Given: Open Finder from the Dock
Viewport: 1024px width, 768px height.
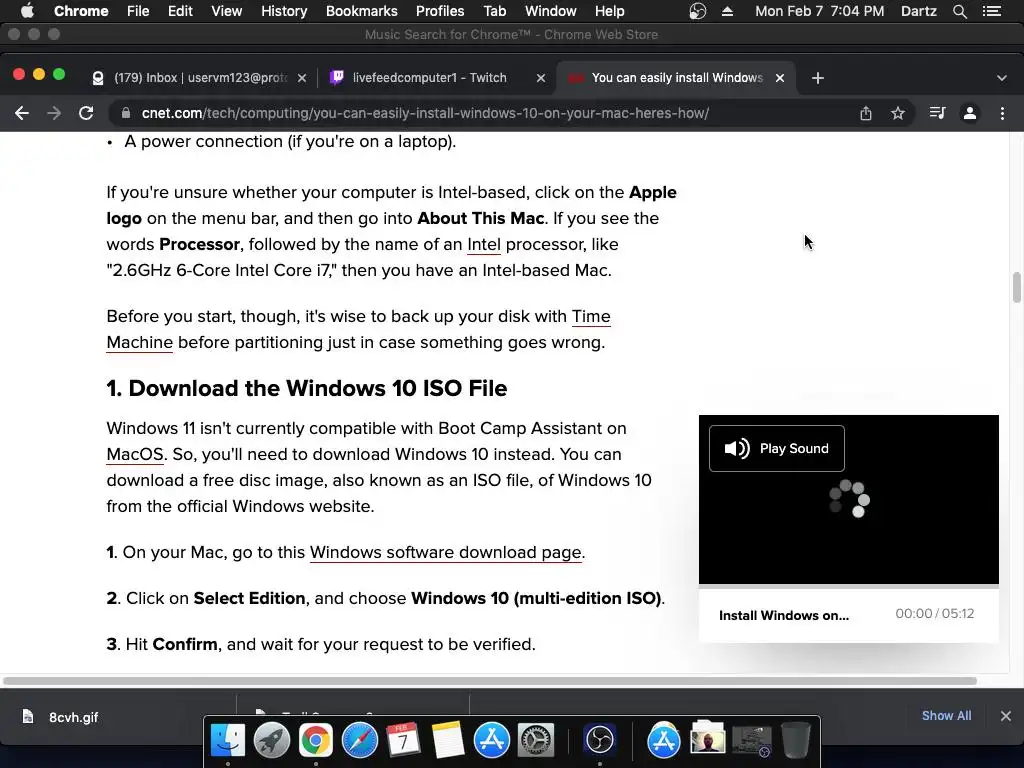Looking at the screenshot, I should [227, 740].
